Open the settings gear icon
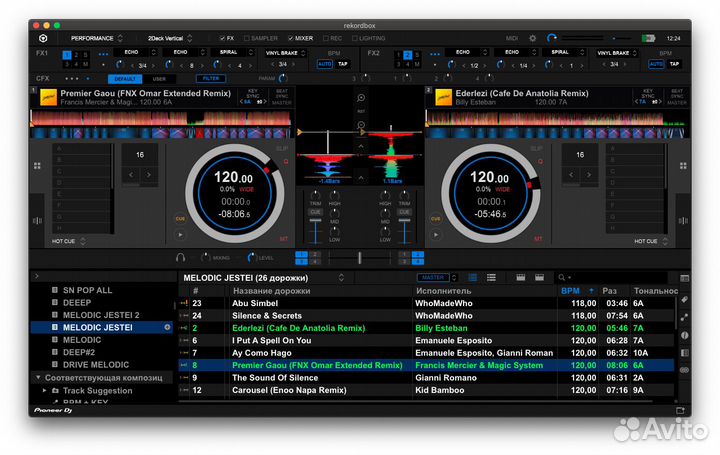 point(532,38)
